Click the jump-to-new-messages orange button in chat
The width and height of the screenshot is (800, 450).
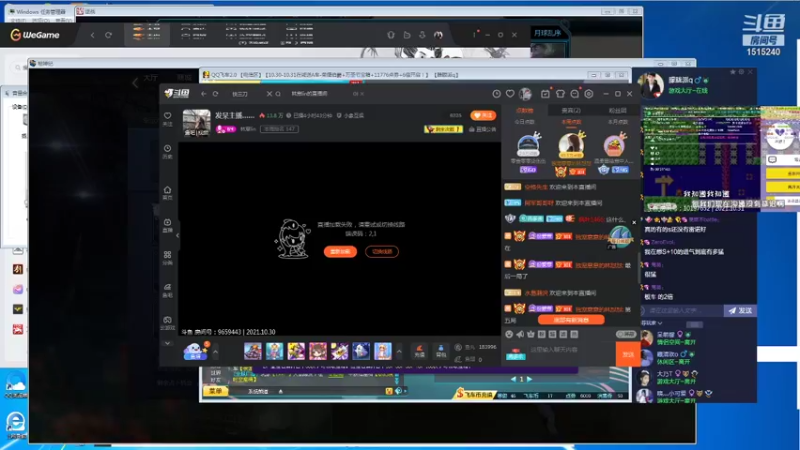[x=571, y=320]
